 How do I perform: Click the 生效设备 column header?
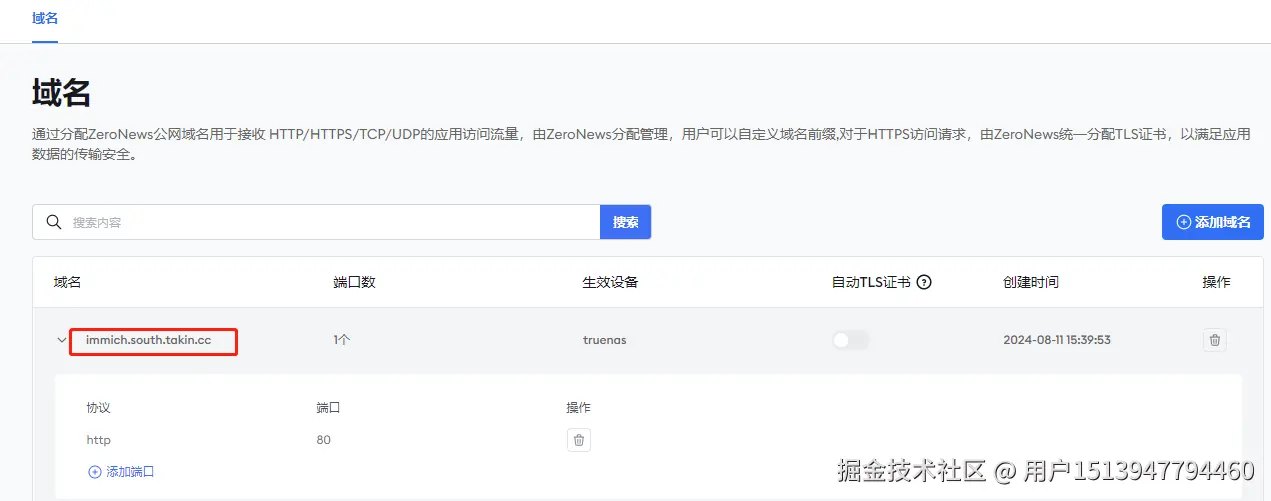click(610, 282)
